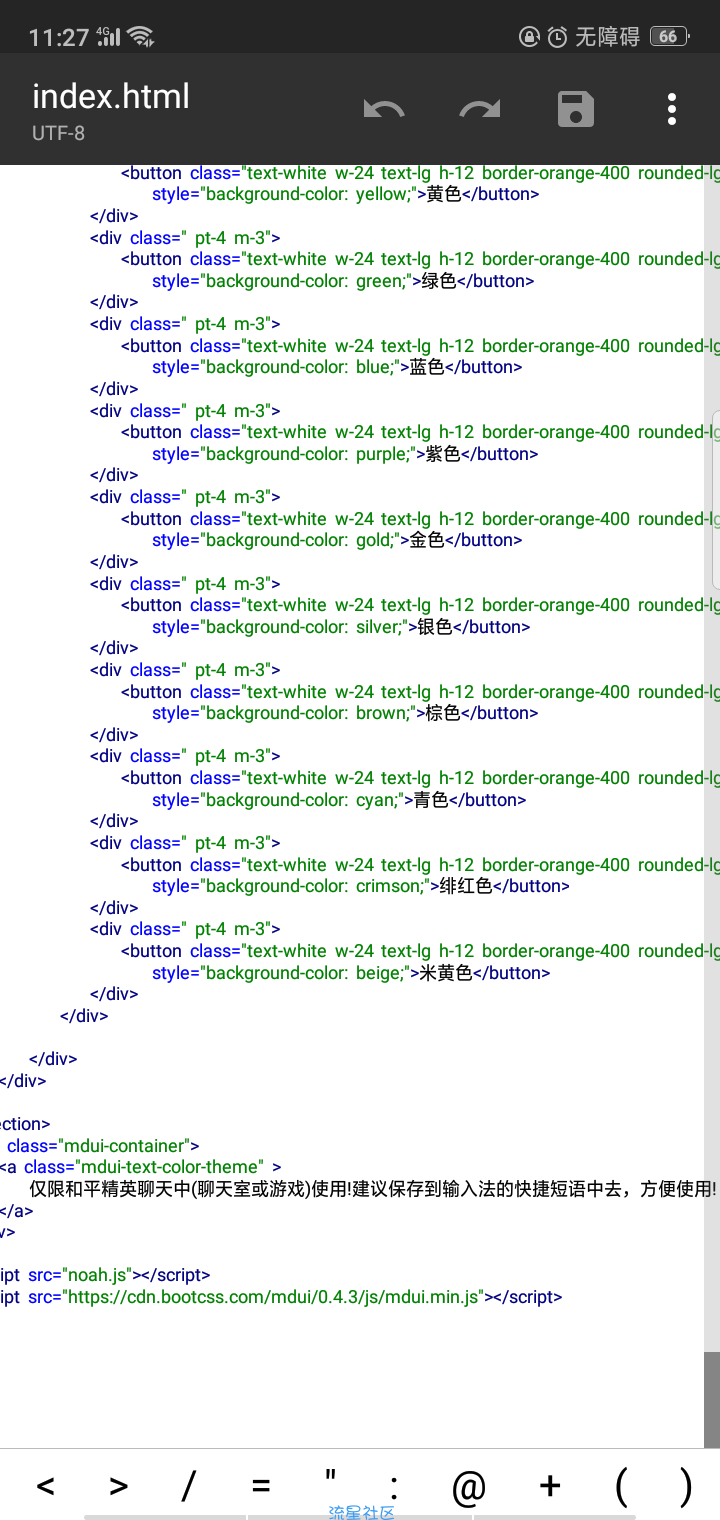Tap the battery indicator showing 66
This screenshot has height=1520, width=720.
pyautogui.click(x=668, y=37)
